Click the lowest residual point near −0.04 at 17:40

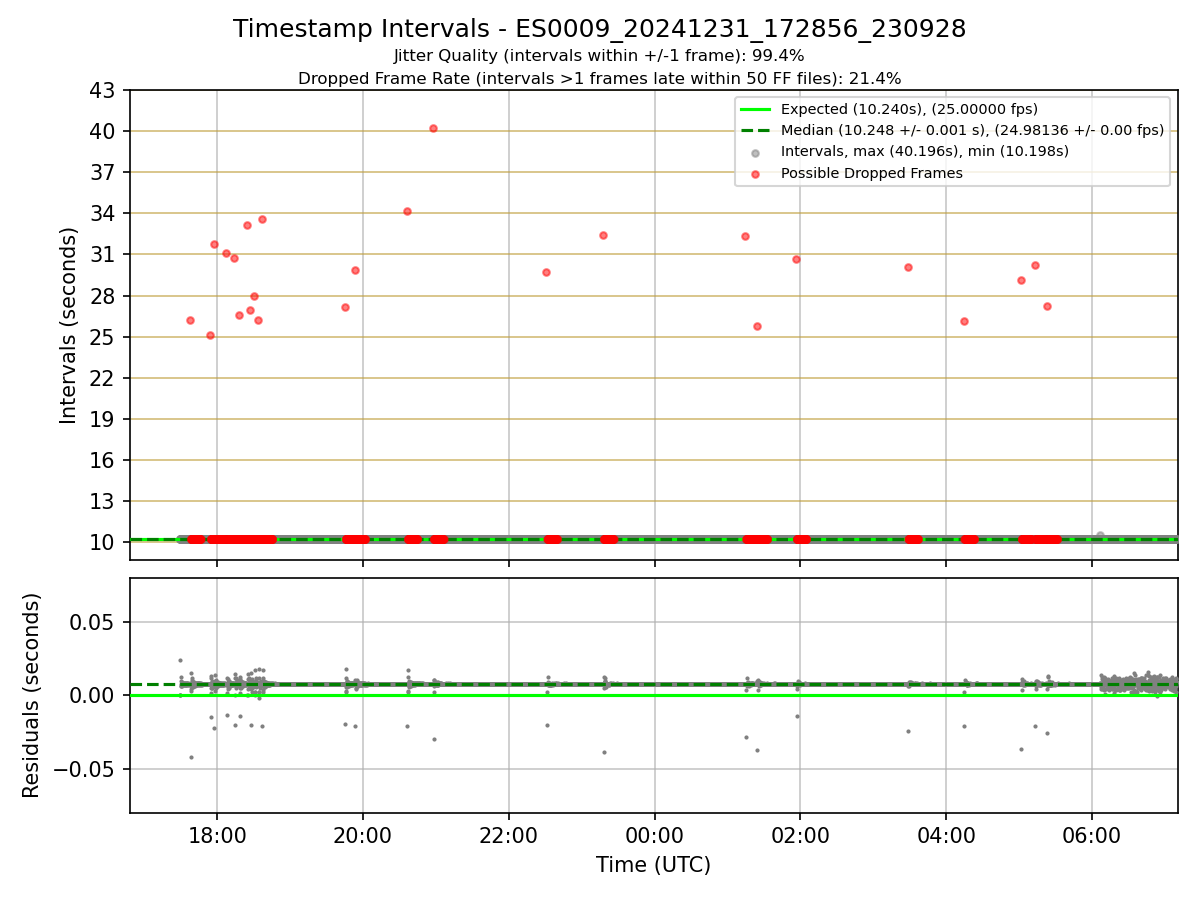point(191,757)
